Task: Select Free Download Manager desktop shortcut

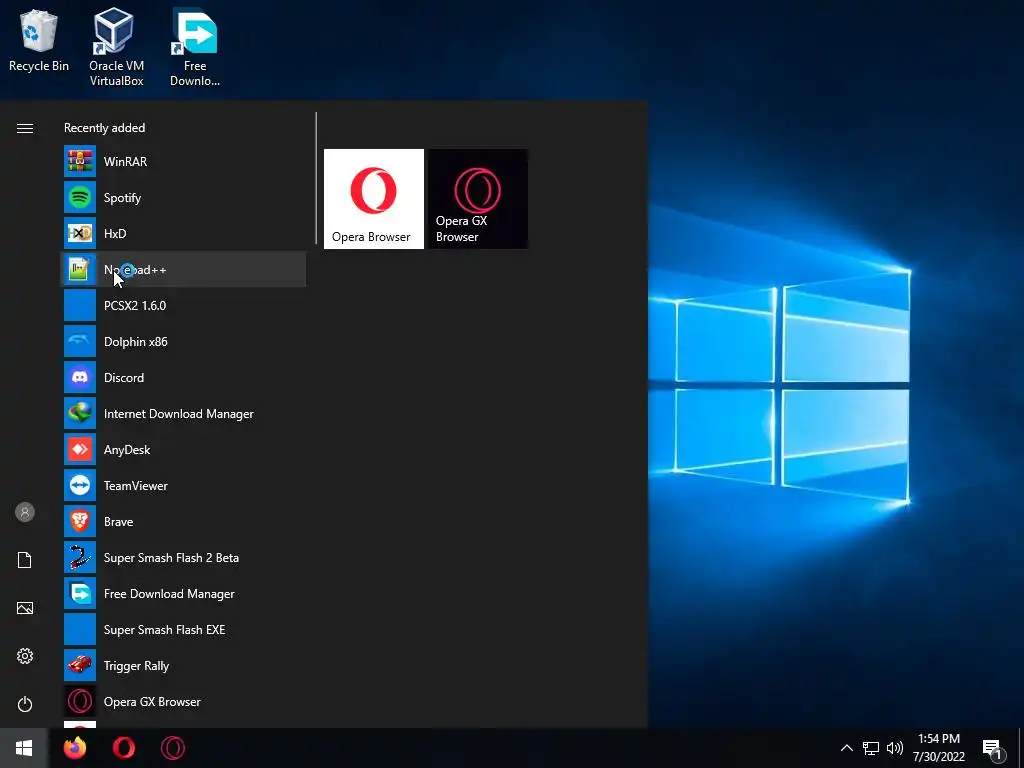Action: [x=195, y=47]
